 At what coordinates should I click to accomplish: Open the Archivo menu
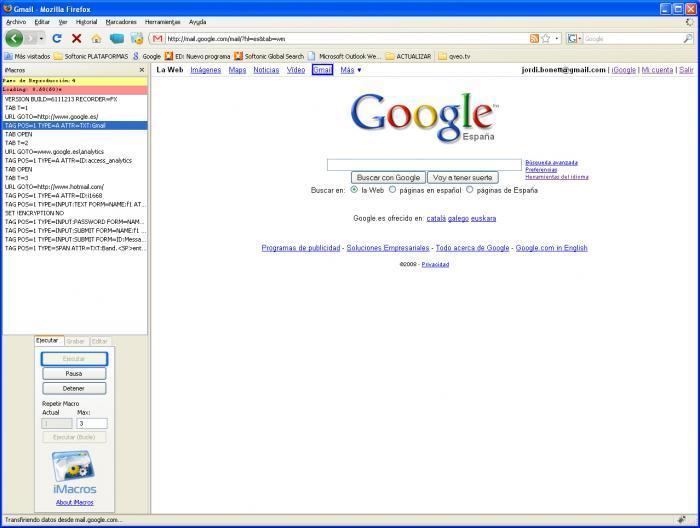click(16, 22)
